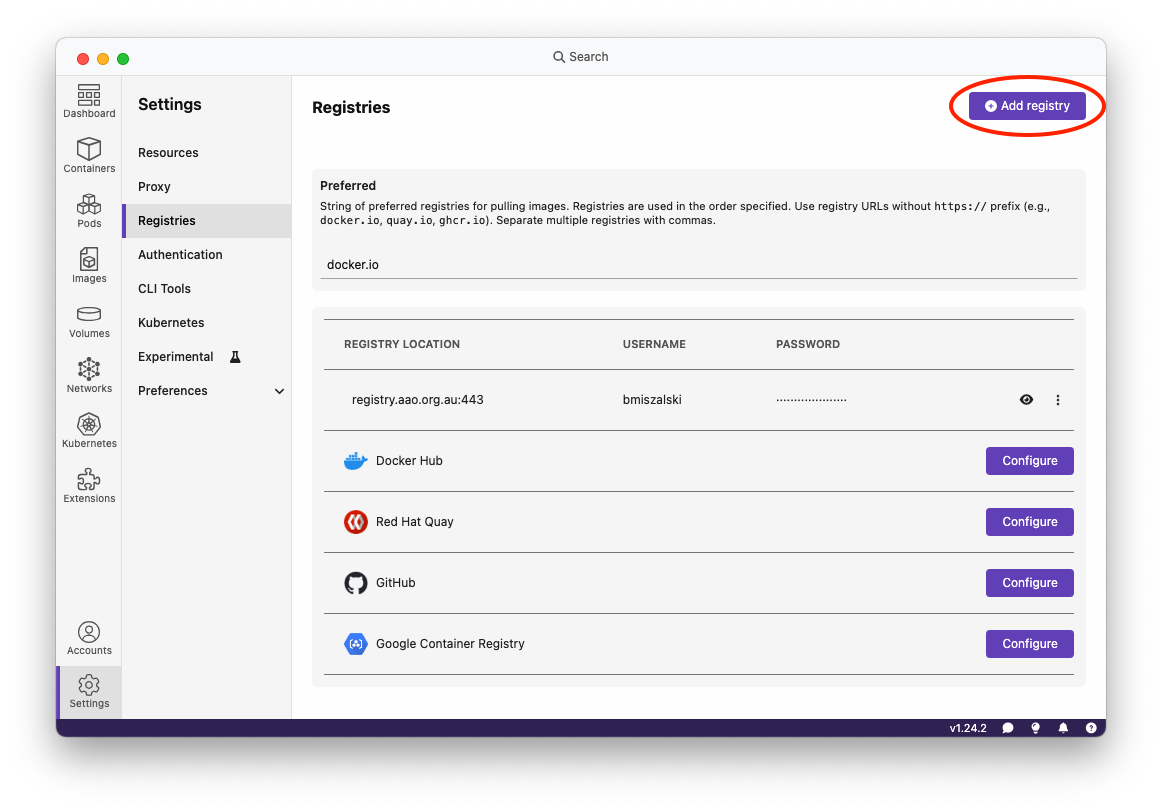Open the Dashboard from the sidebar
This screenshot has height=811, width=1162.
point(89,101)
